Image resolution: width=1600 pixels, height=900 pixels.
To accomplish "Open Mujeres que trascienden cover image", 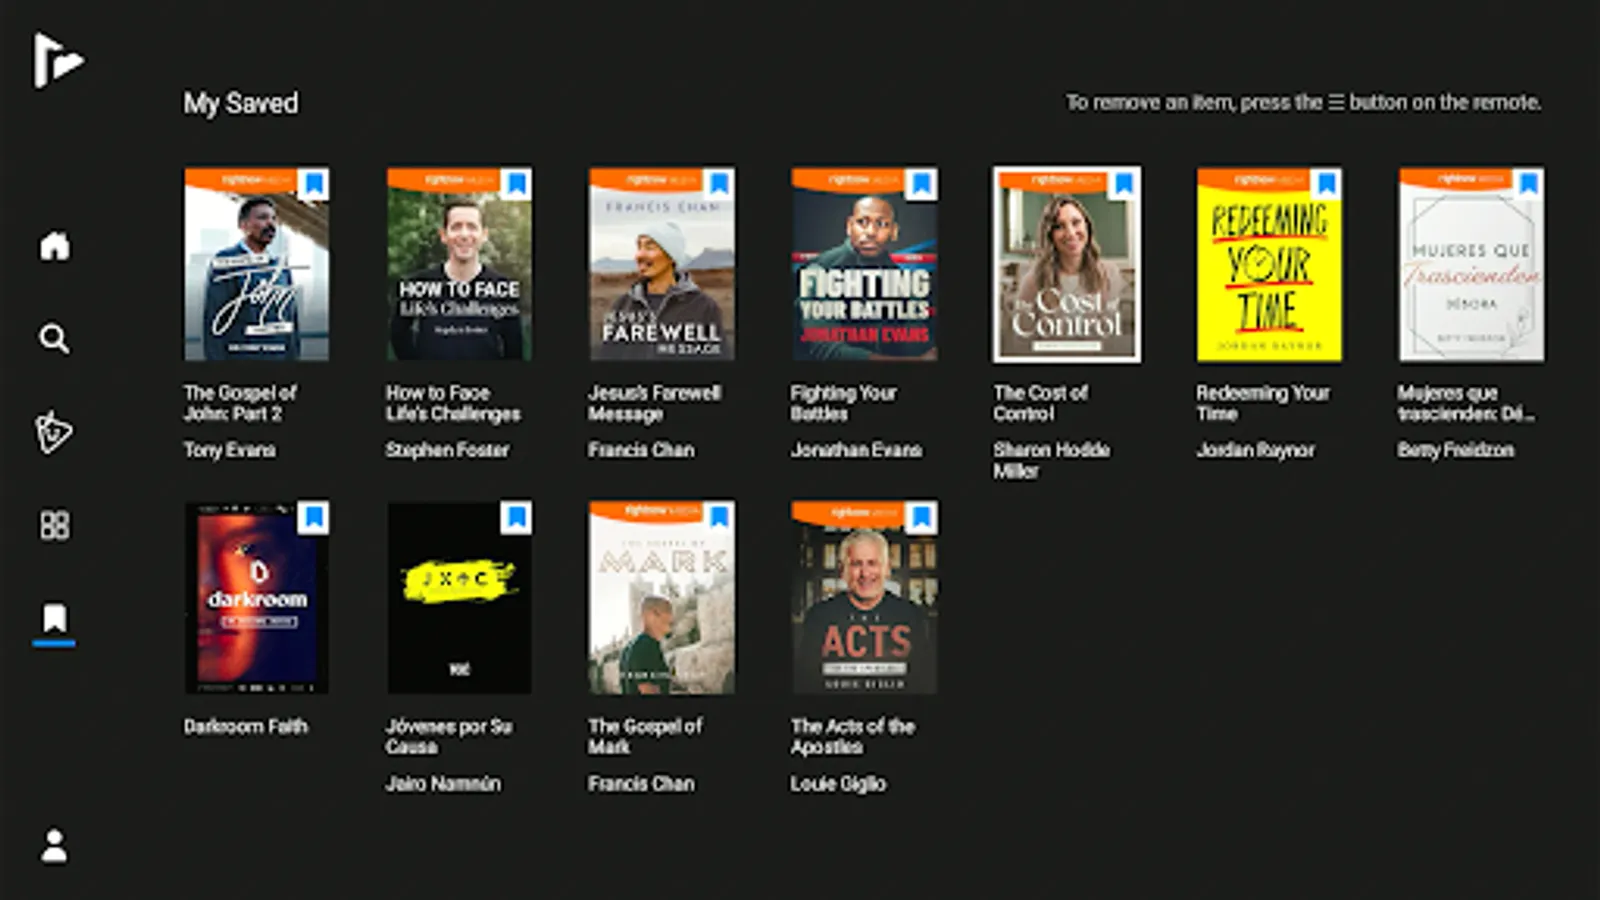I will [x=1472, y=264].
